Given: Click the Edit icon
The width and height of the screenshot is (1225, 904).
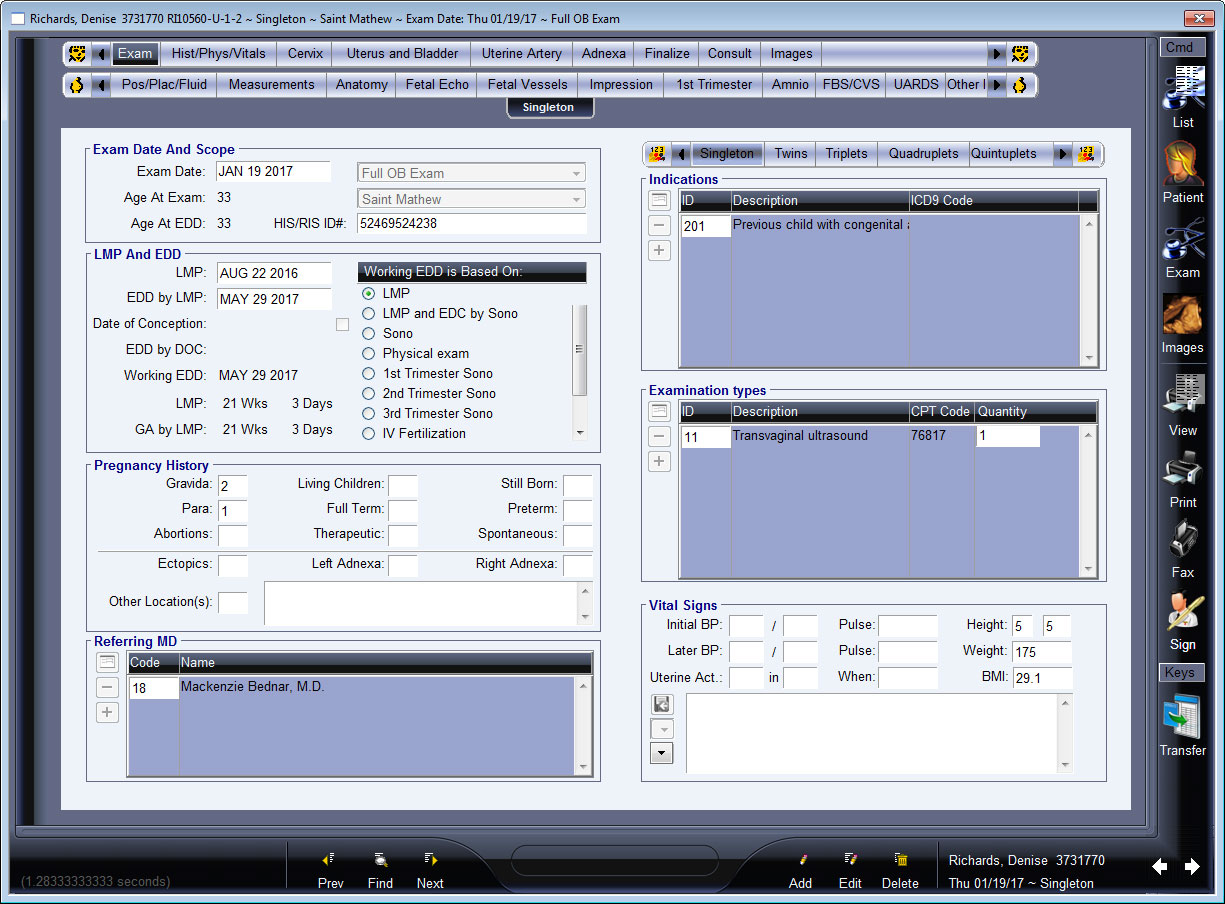Looking at the screenshot, I should point(850,859).
